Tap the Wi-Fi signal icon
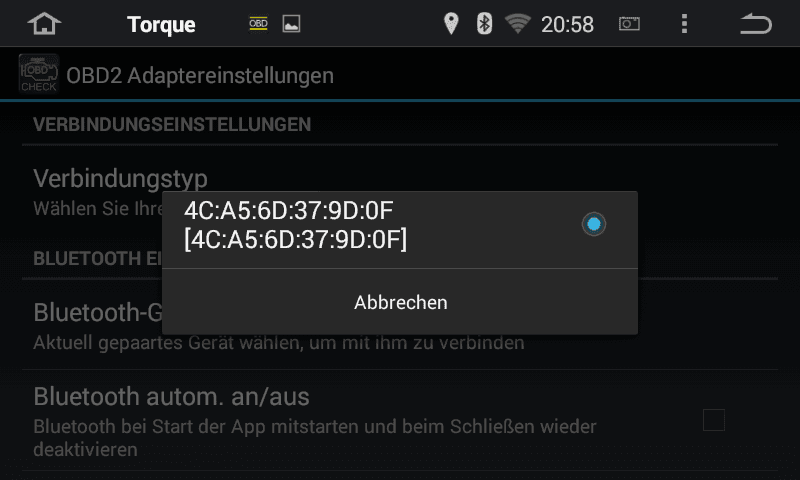 point(517,24)
